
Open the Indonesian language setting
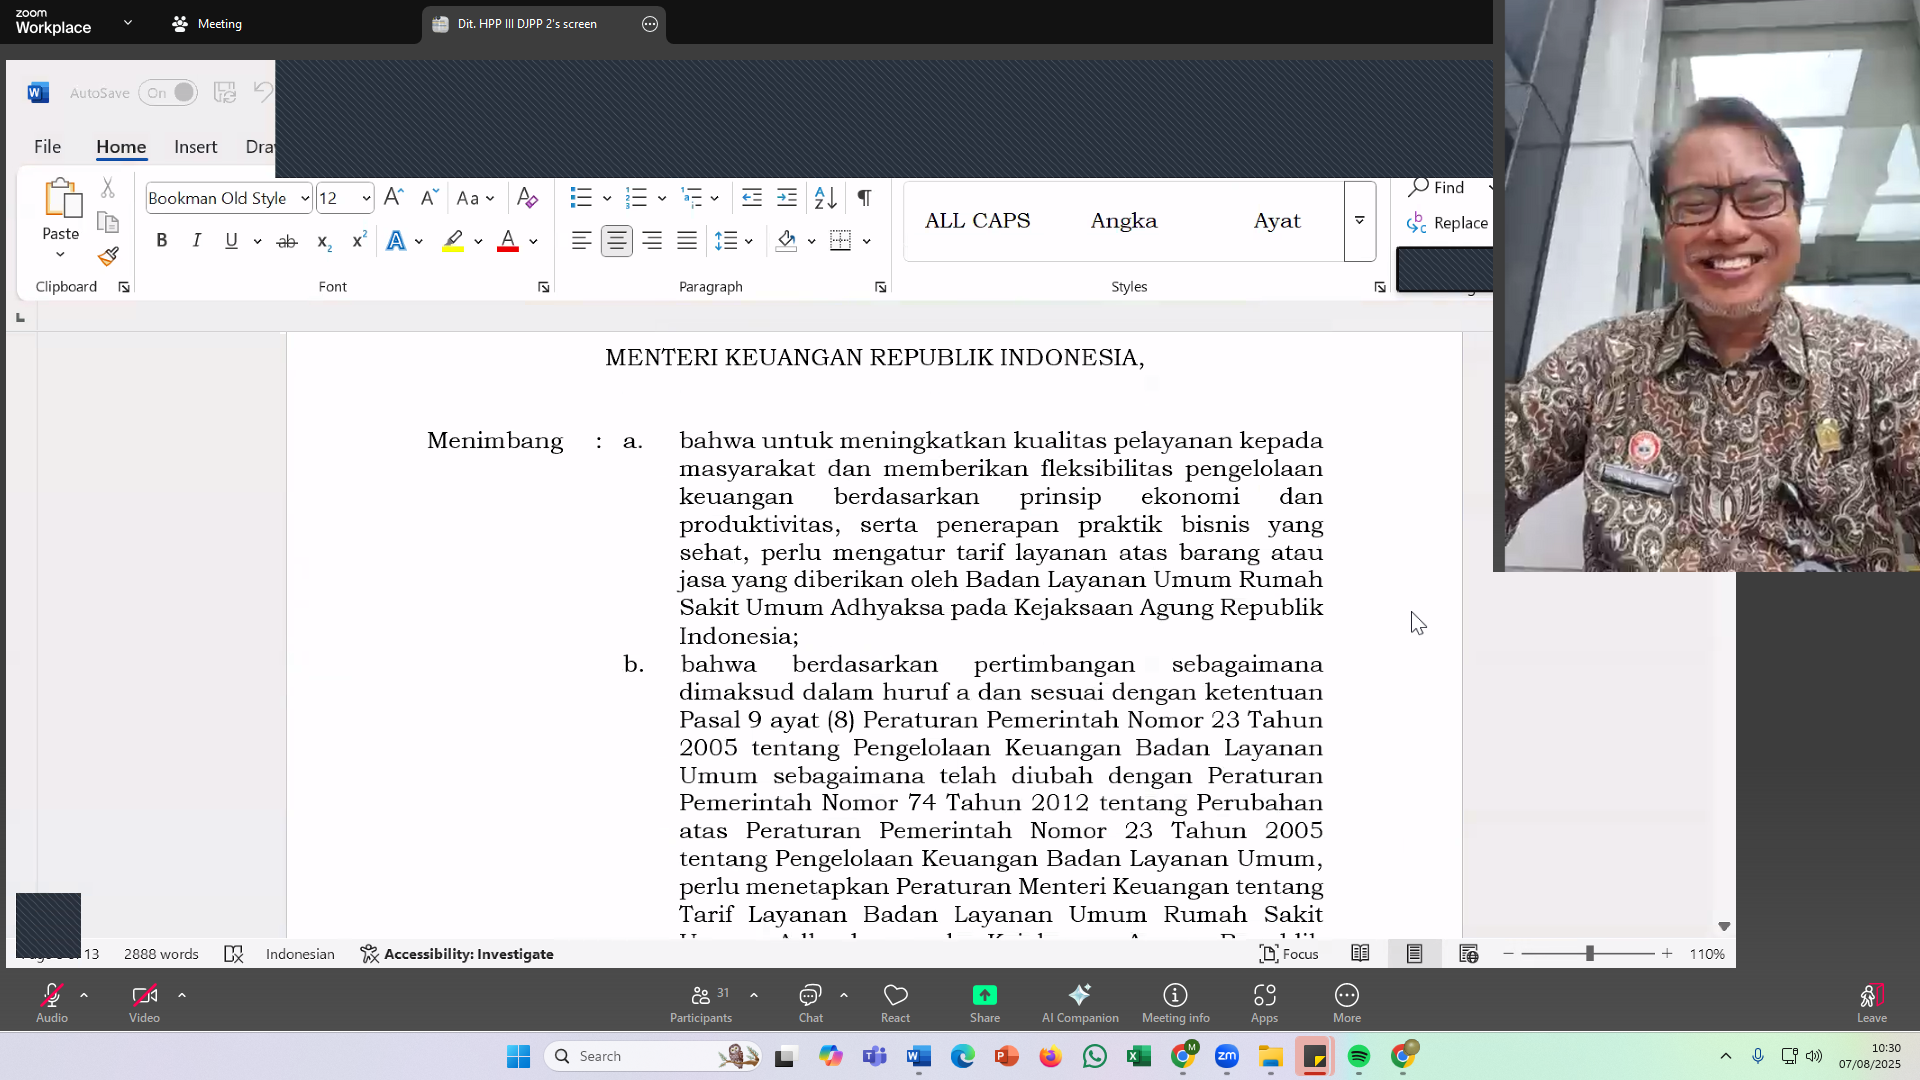(300, 954)
